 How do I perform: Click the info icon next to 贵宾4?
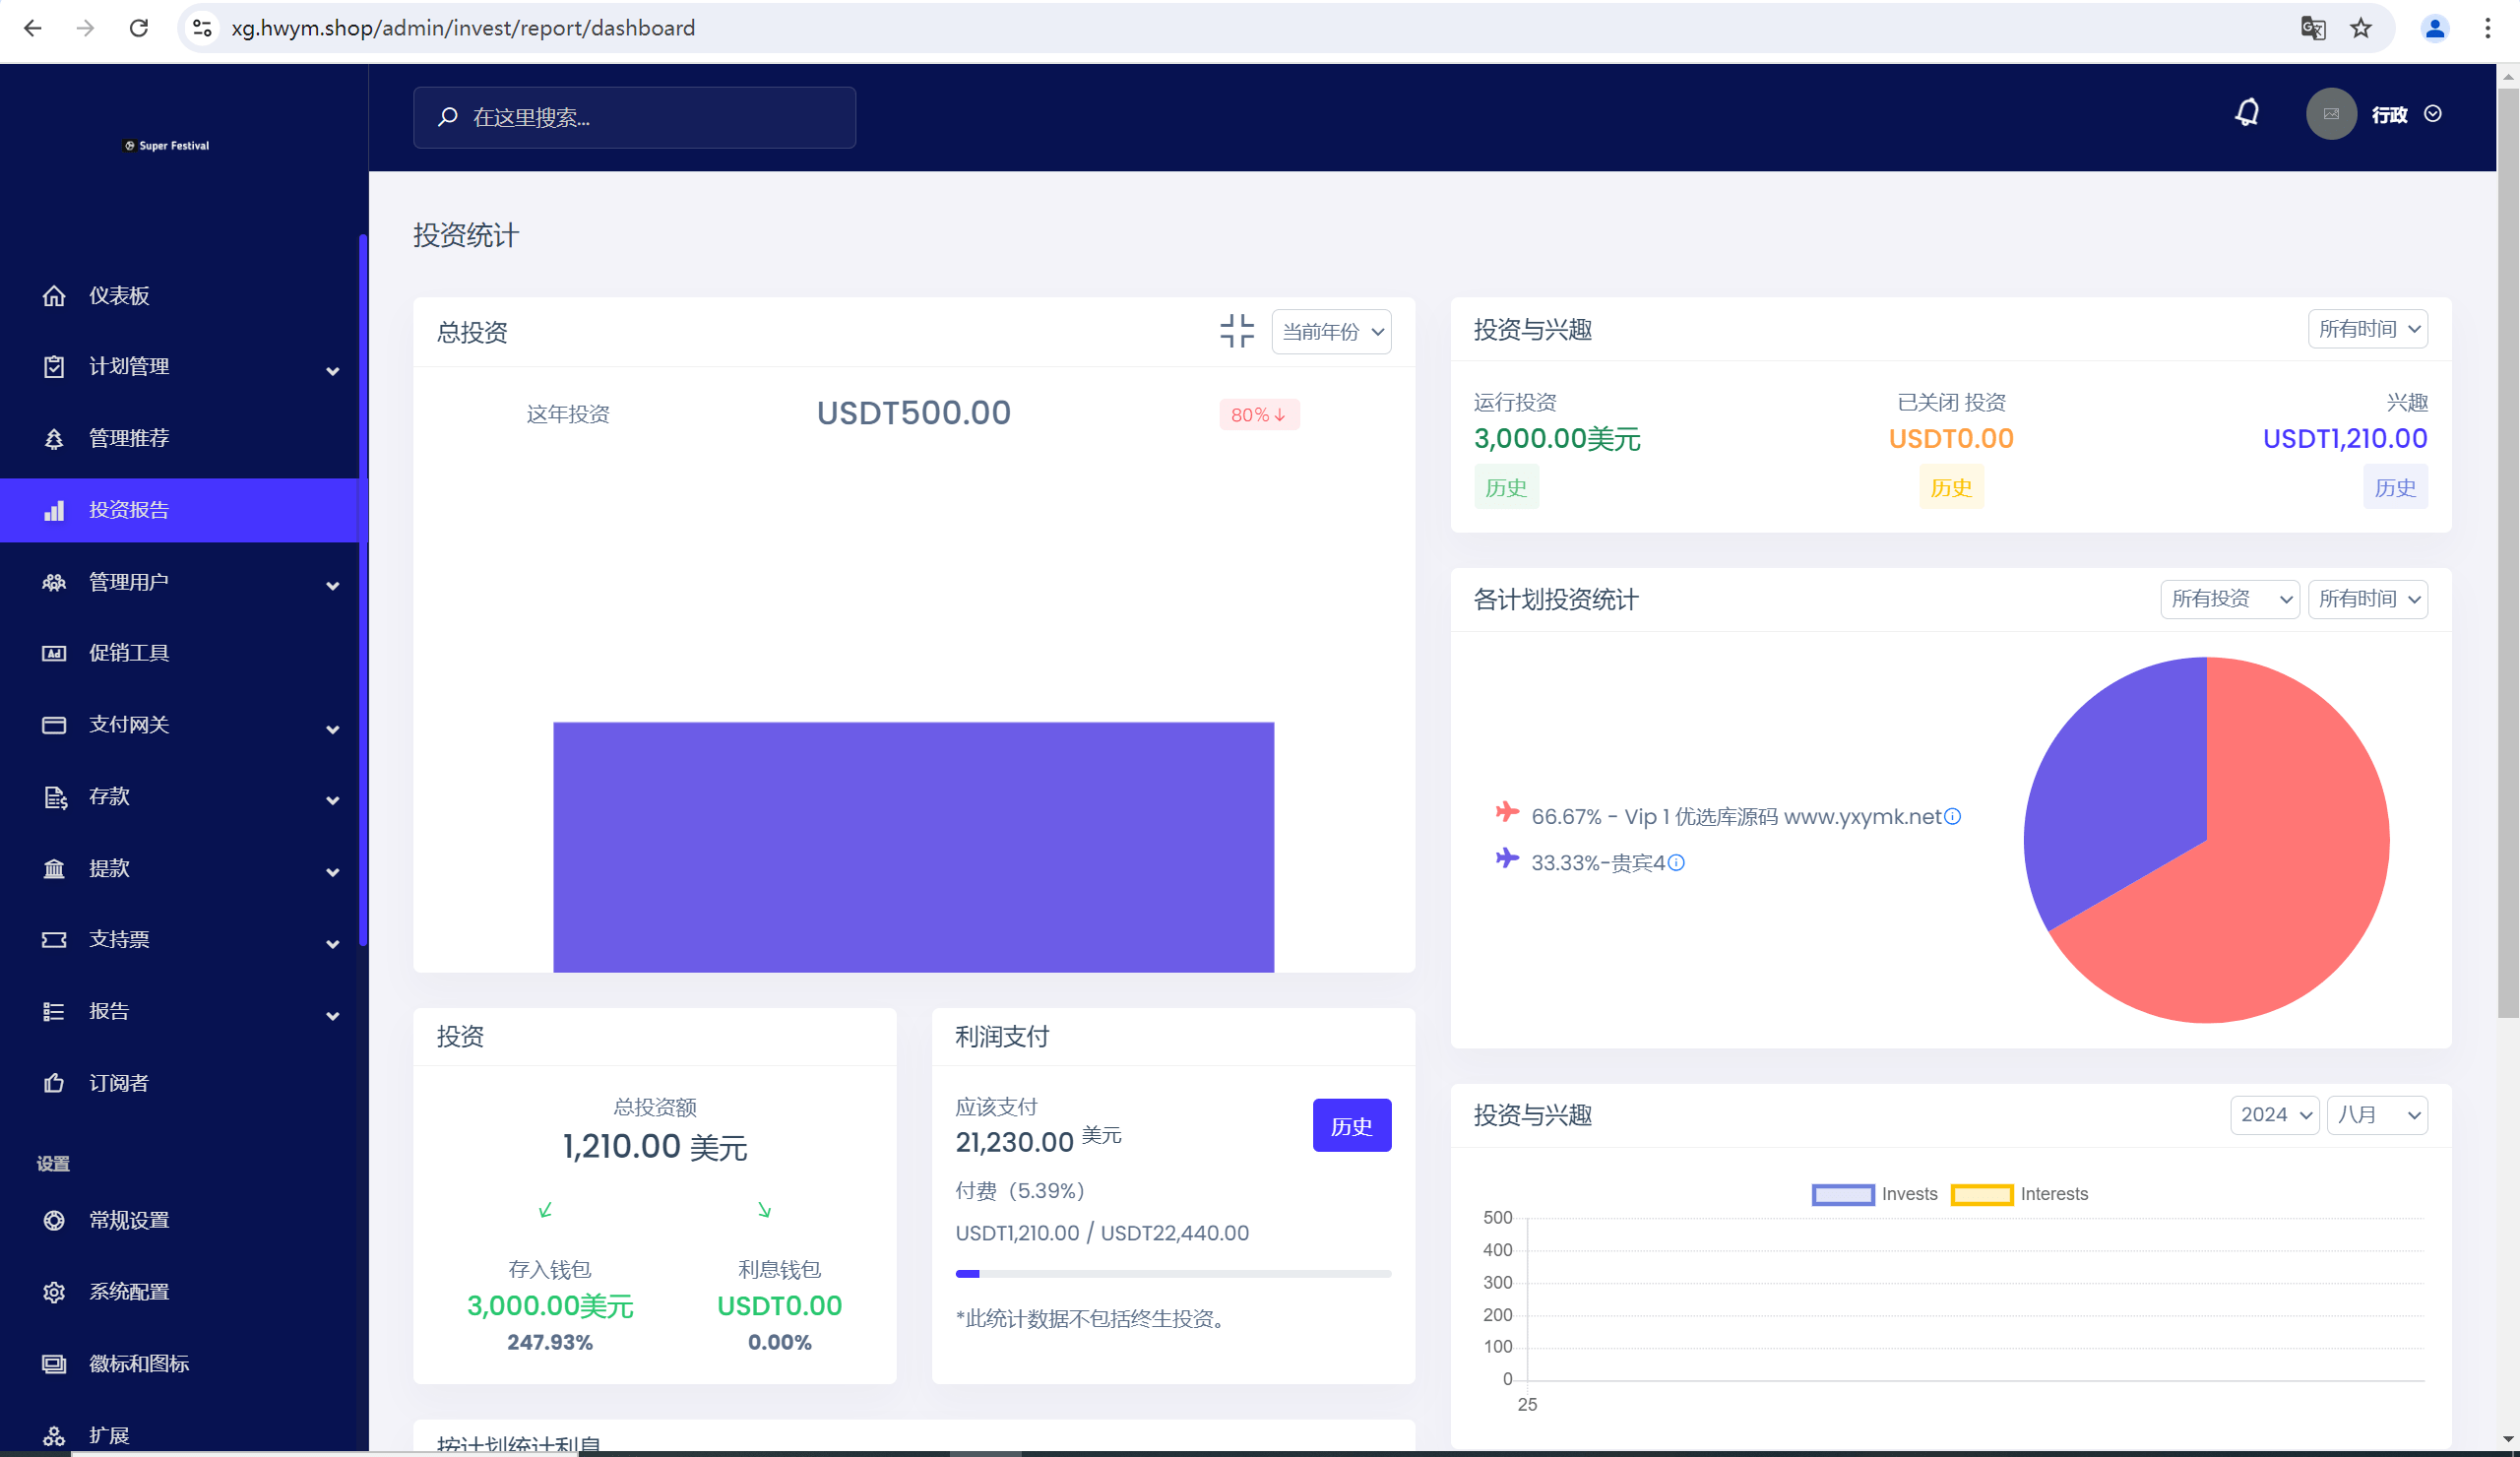(x=1677, y=862)
